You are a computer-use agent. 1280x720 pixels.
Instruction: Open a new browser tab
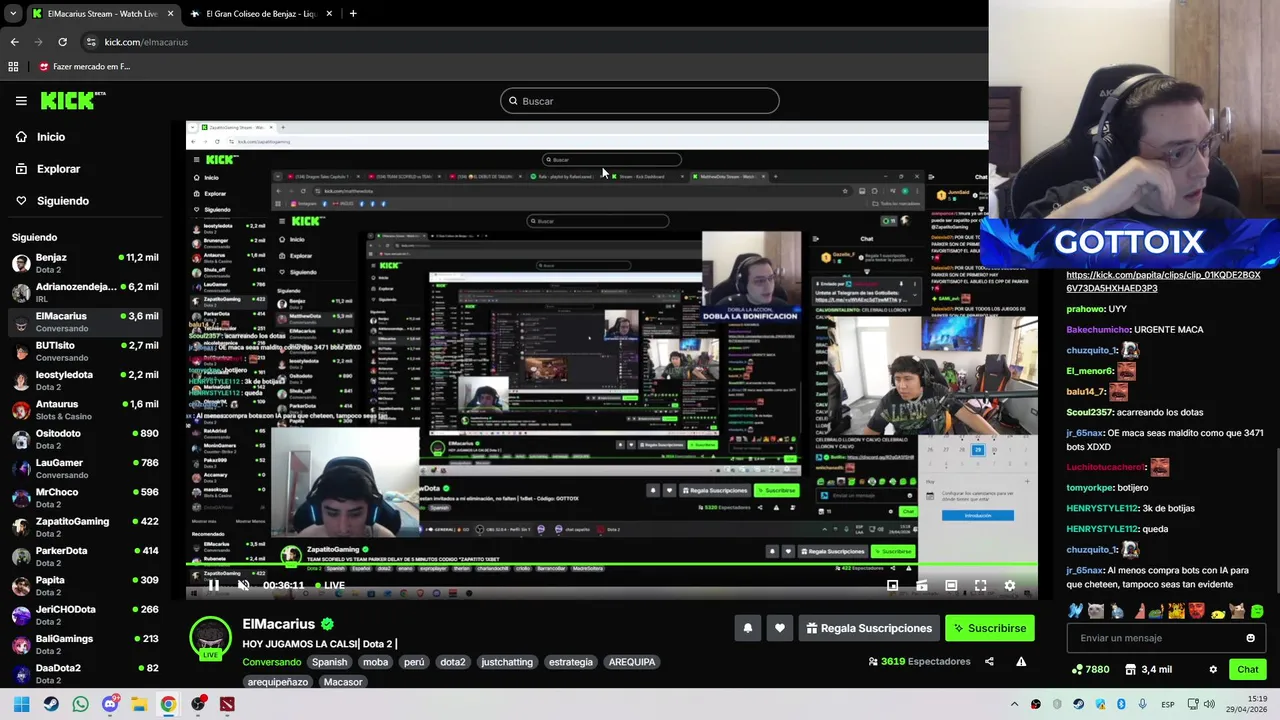click(x=353, y=14)
